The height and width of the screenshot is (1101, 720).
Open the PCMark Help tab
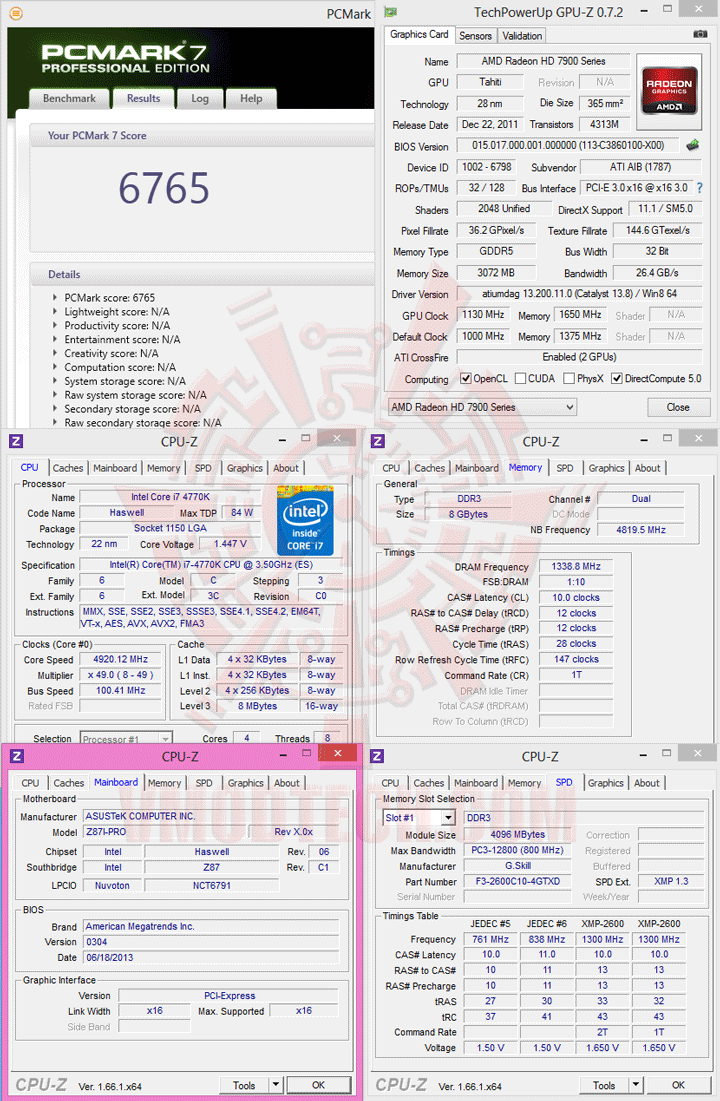coord(251,99)
